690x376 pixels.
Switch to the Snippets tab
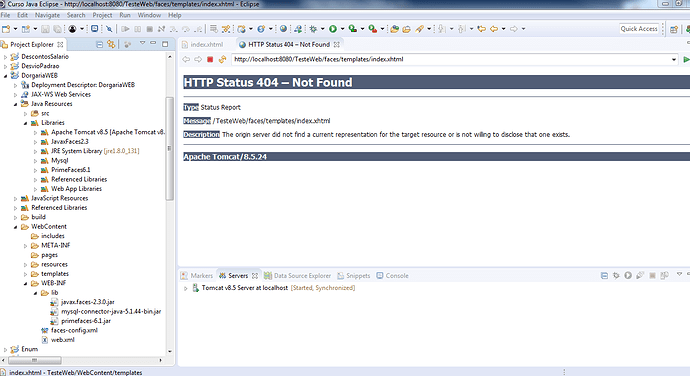click(354, 276)
